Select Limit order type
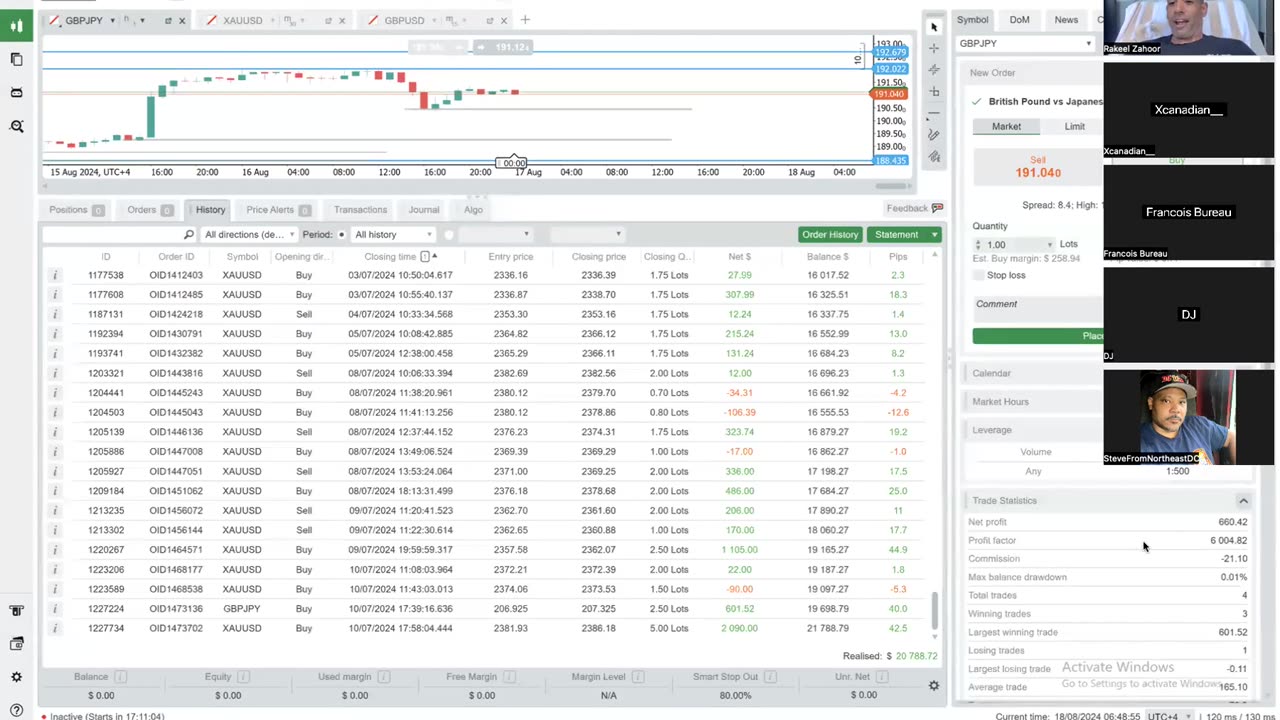 coord(1074,126)
